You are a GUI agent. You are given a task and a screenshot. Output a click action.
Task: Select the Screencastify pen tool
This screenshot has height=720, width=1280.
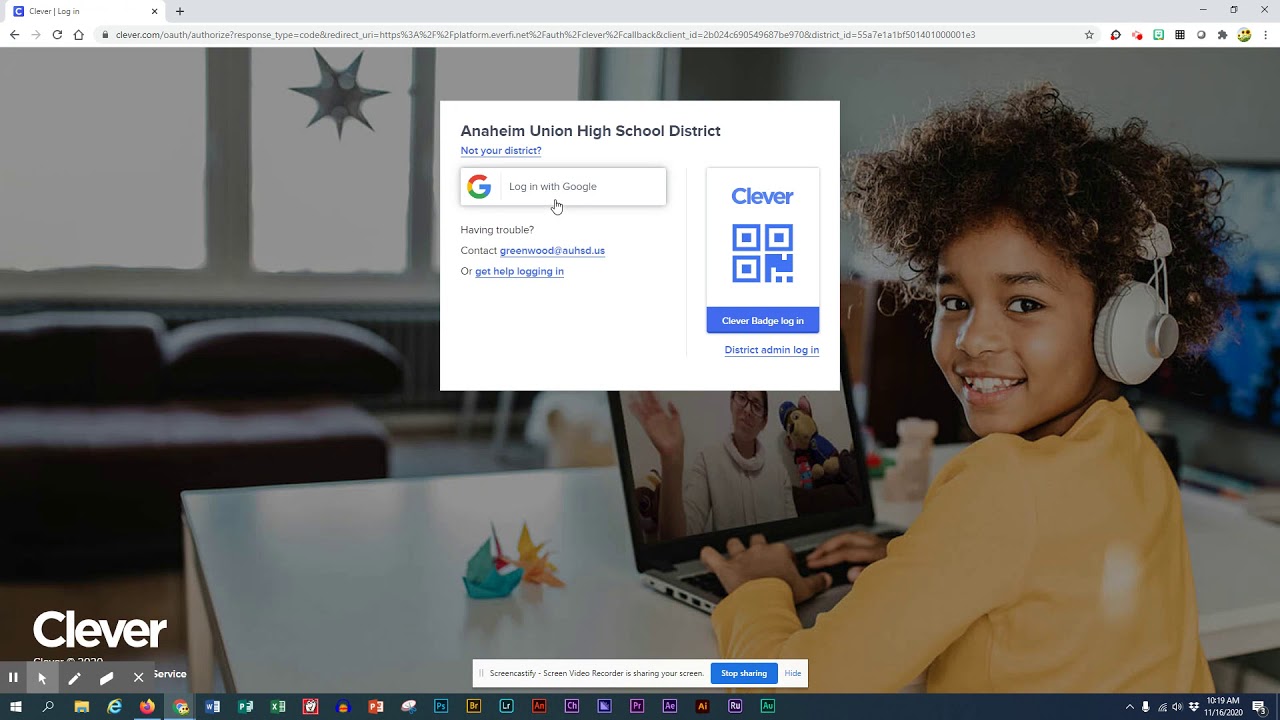(74, 677)
